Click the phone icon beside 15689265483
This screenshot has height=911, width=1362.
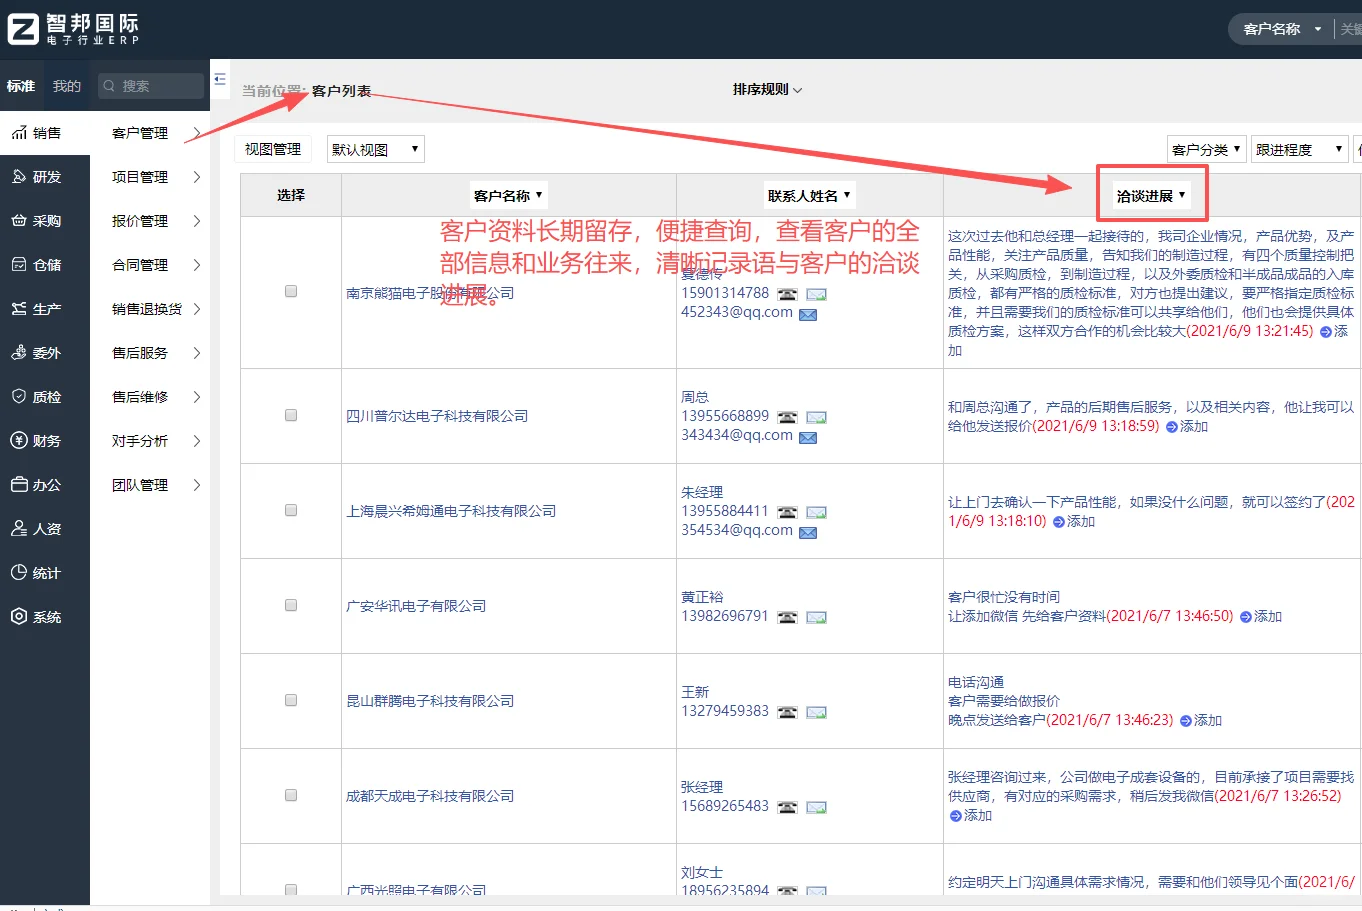point(788,807)
